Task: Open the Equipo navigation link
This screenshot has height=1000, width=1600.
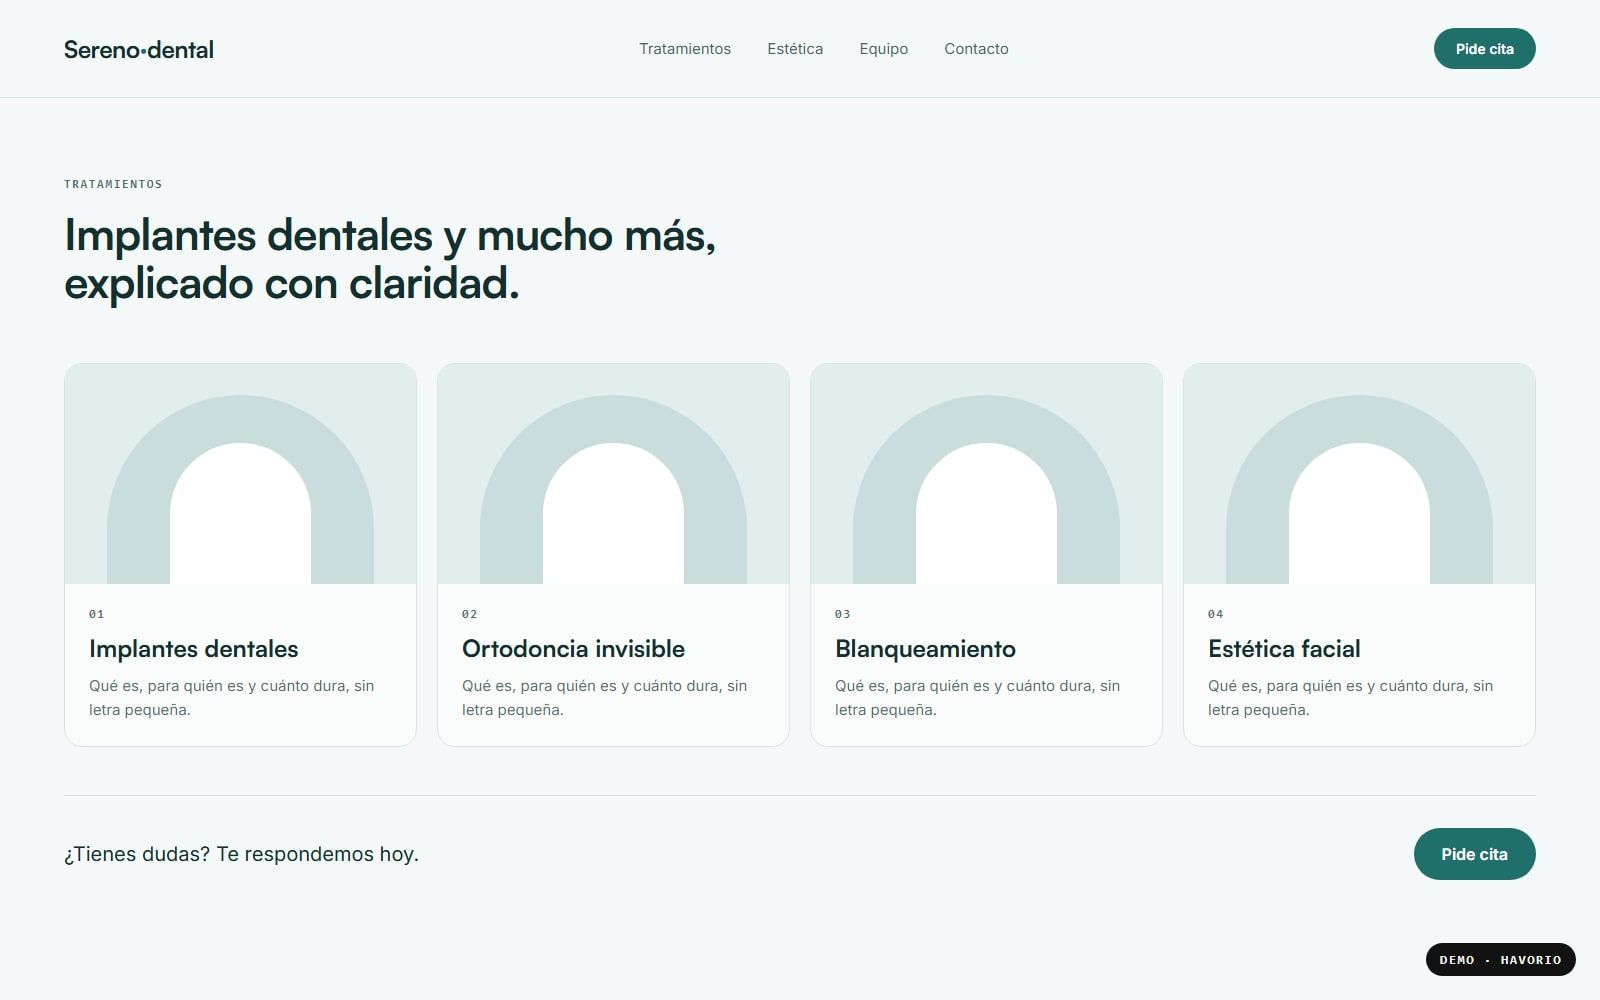Action: click(884, 49)
